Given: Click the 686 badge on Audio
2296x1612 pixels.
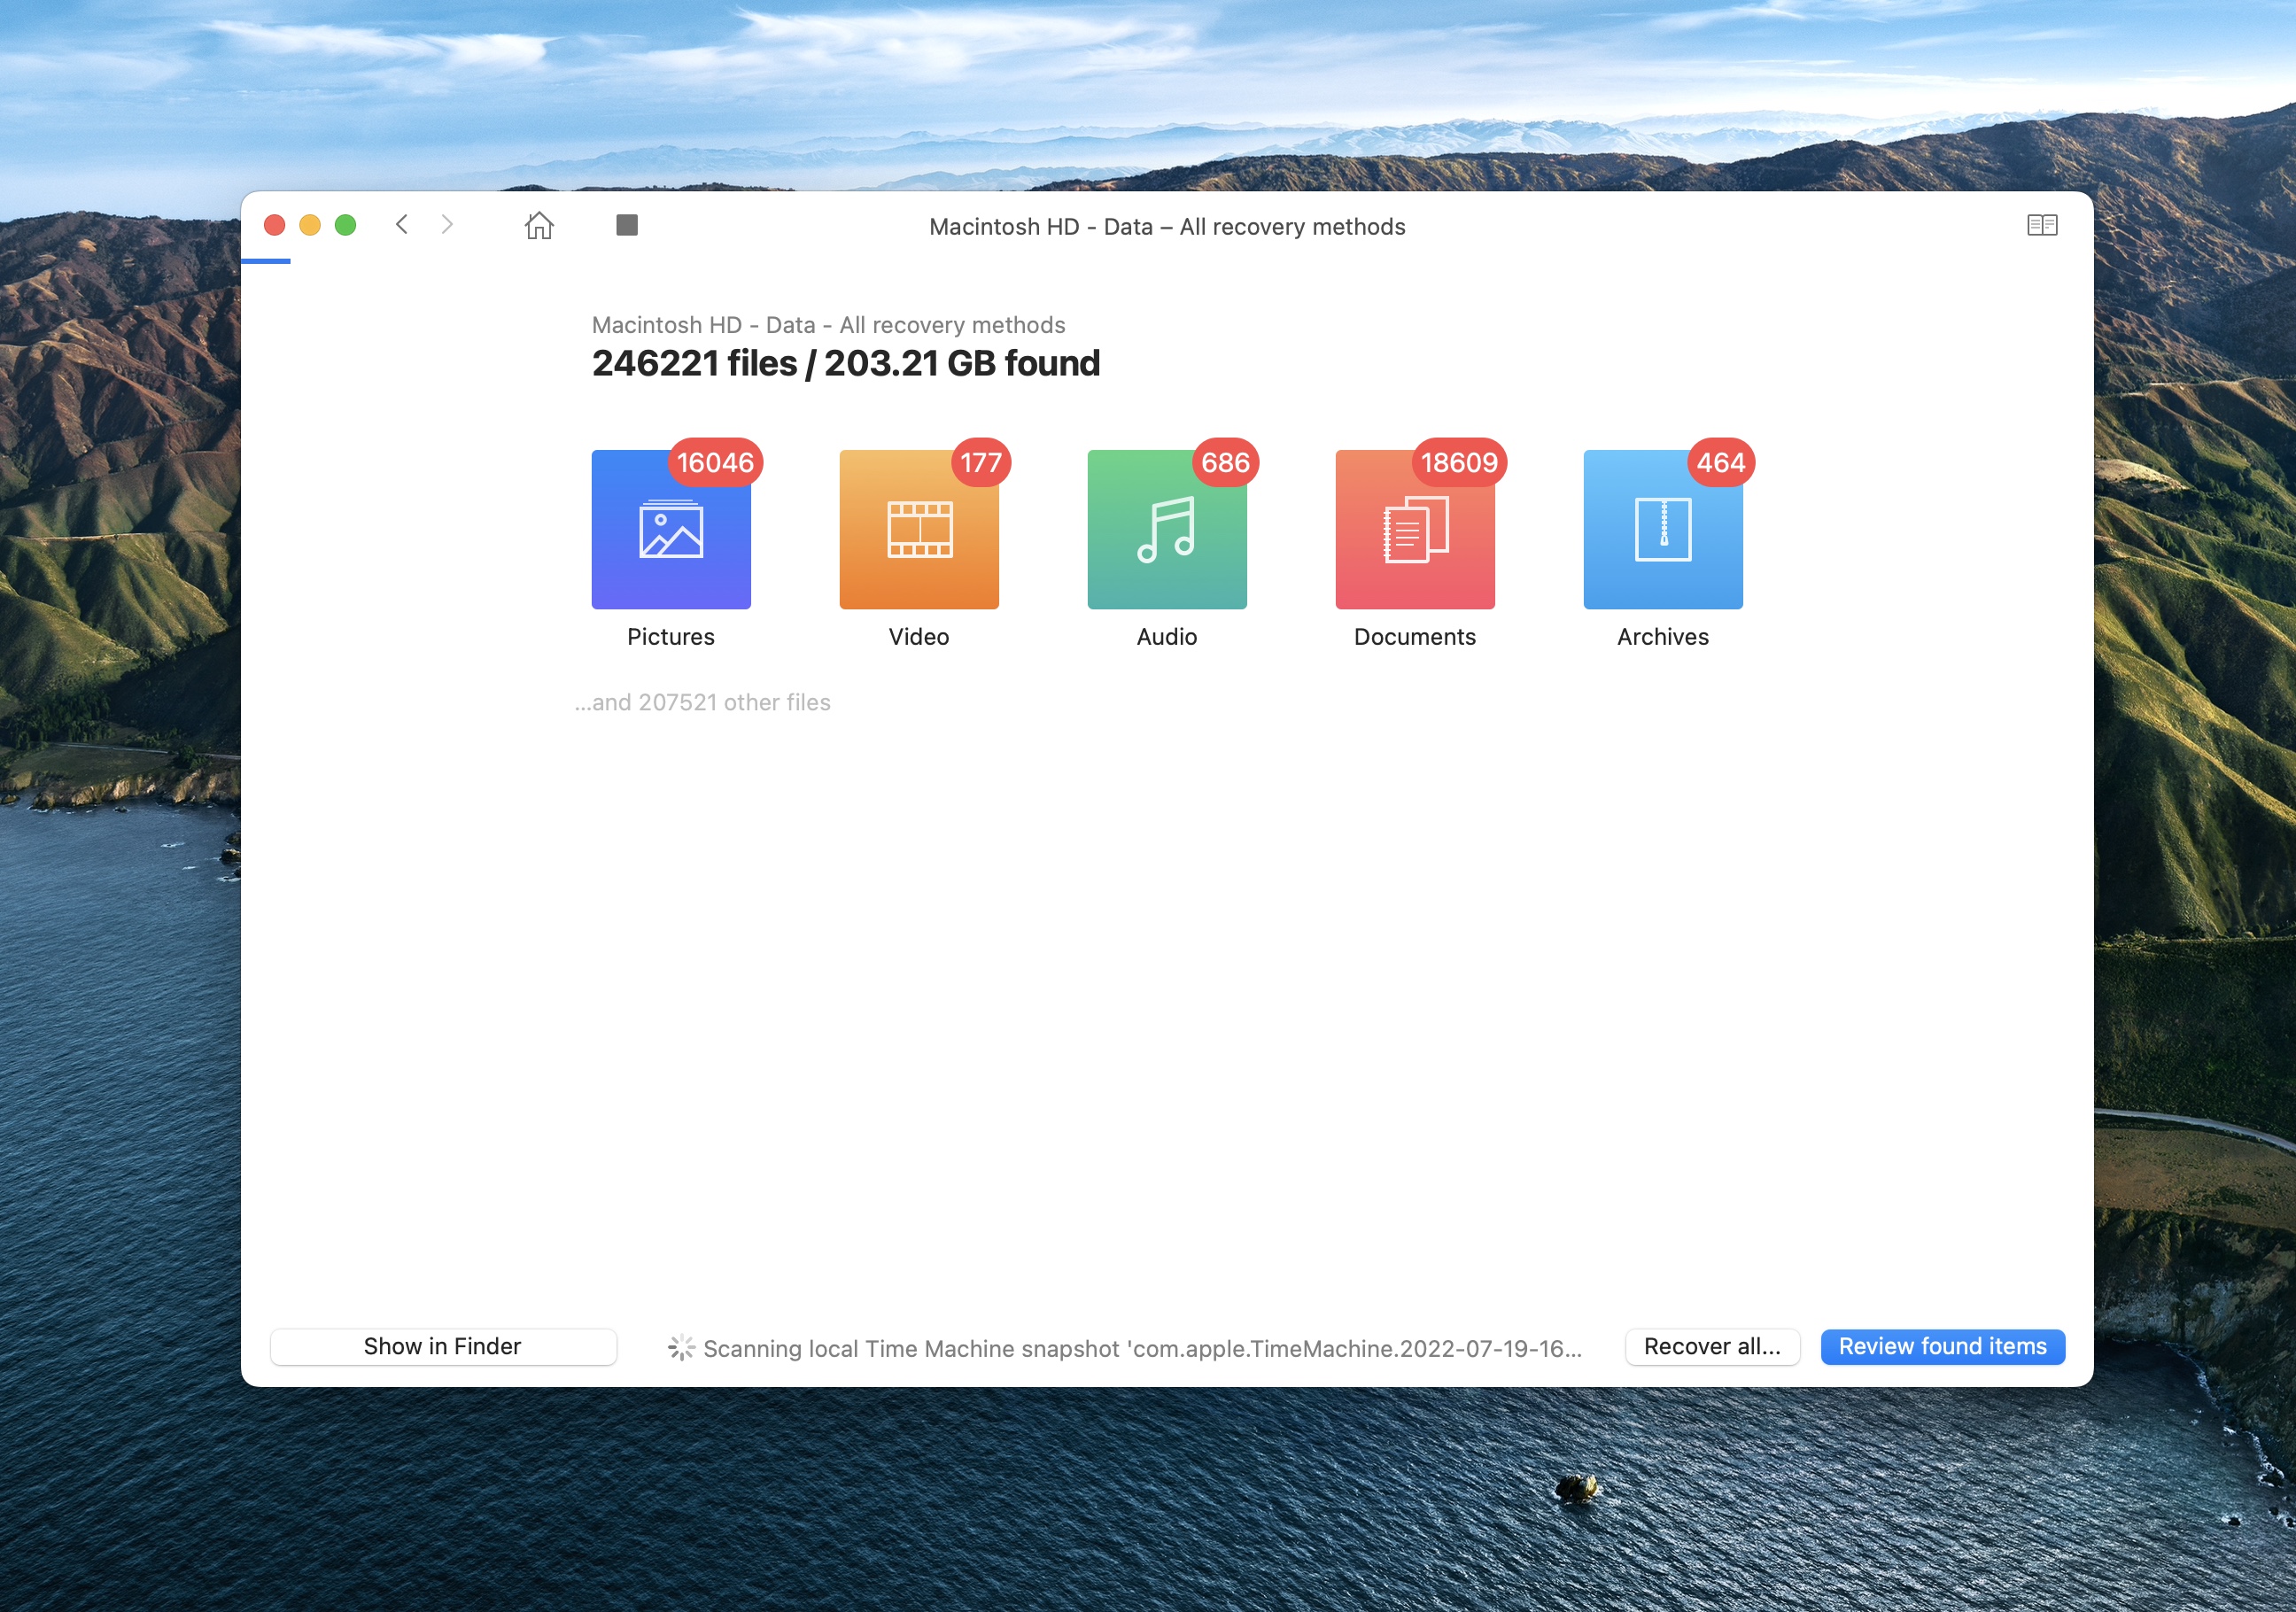Looking at the screenshot, I should coord(1225,462).
